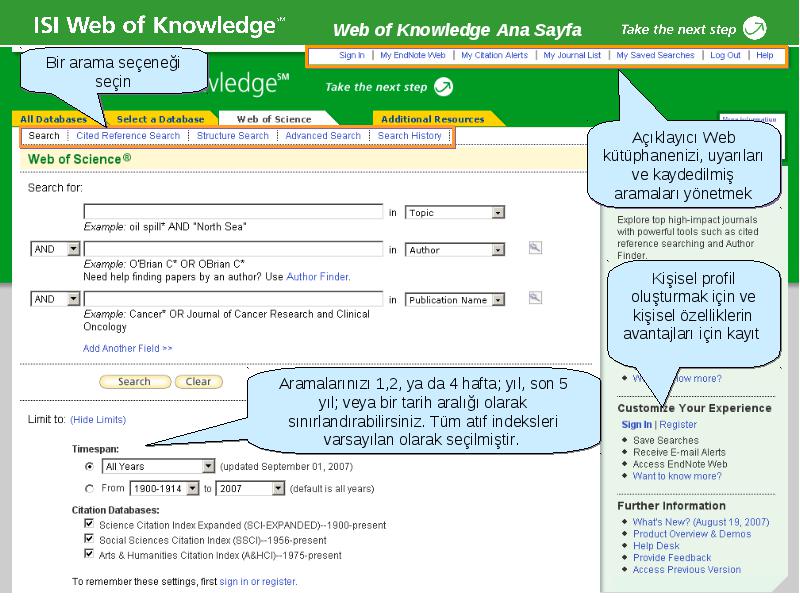
Task: Click the Access Previous Version link
Action: click(x=687, y=569)
